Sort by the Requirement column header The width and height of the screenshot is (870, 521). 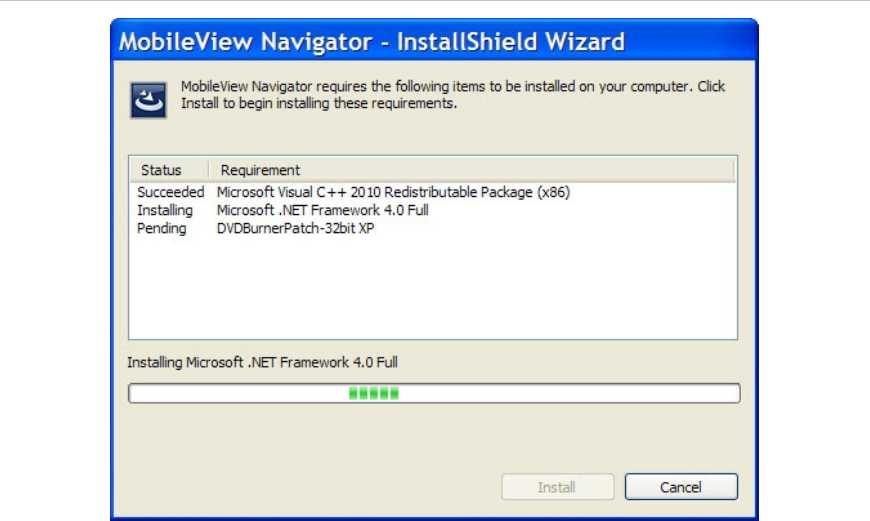click(260, 170)
